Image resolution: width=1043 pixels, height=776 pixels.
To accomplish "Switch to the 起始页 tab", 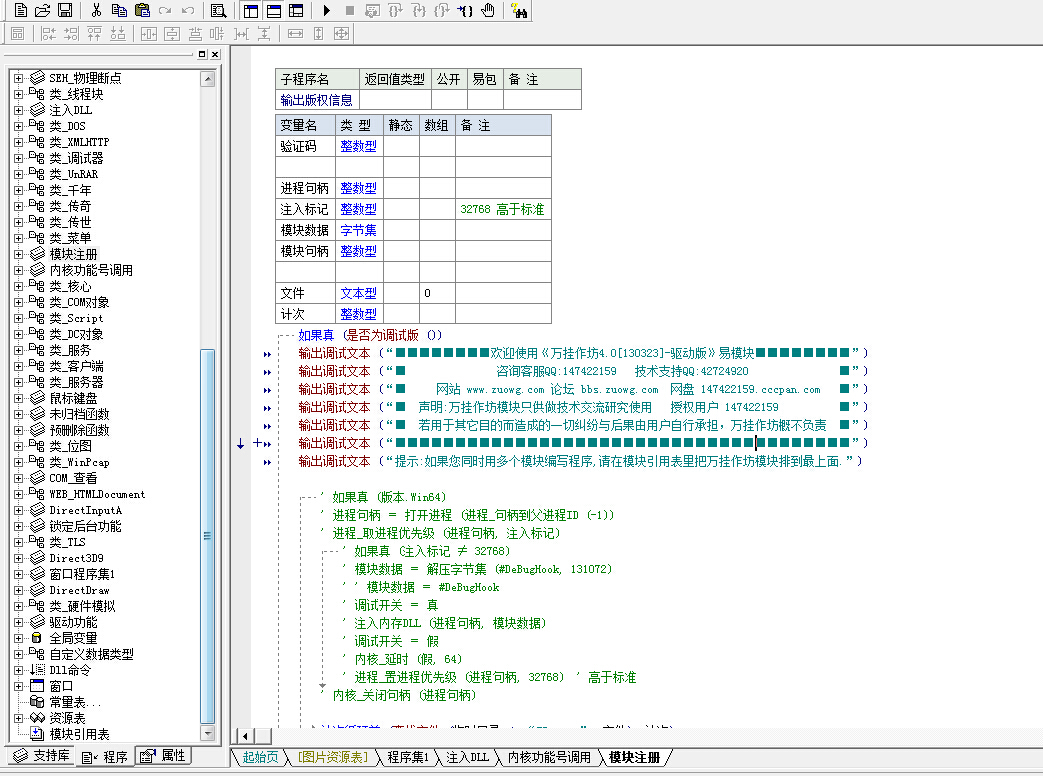I will click(261, 757).
